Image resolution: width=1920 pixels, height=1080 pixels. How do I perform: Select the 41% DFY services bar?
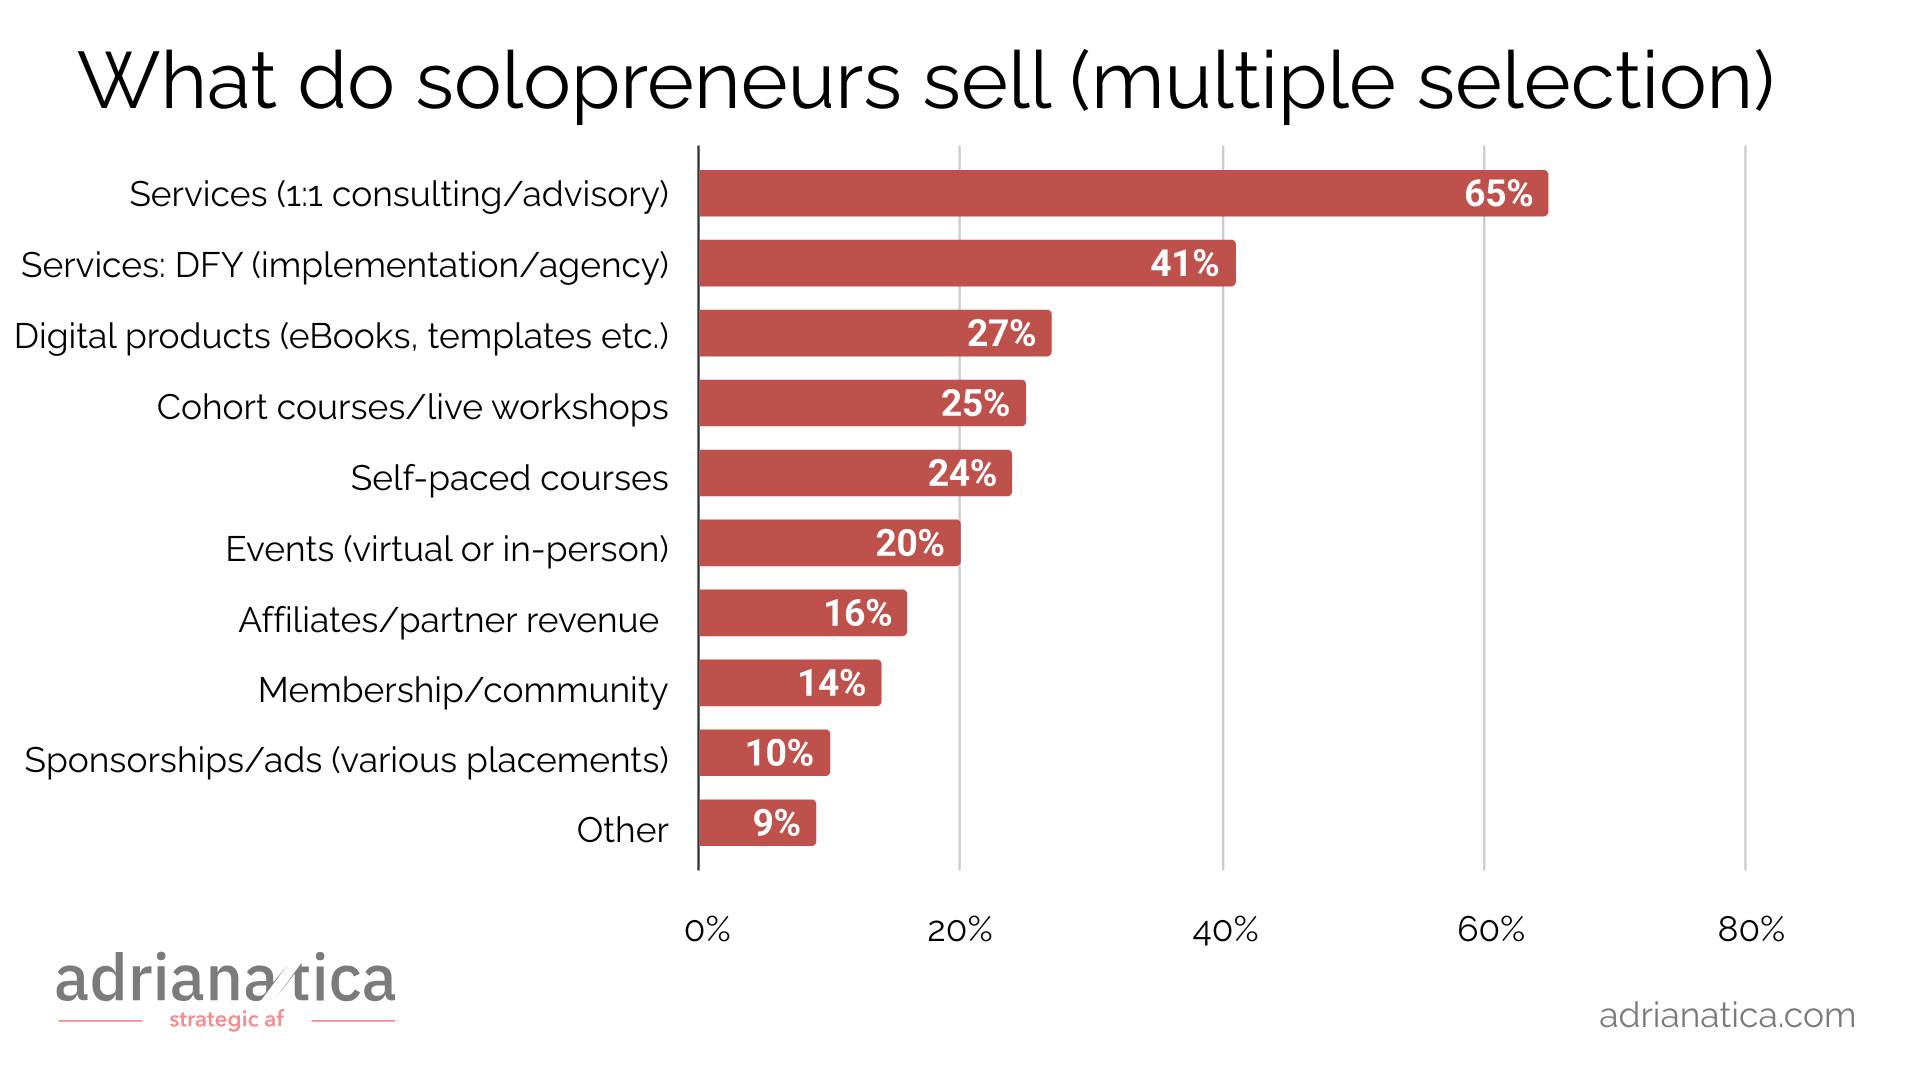(966, 263)
